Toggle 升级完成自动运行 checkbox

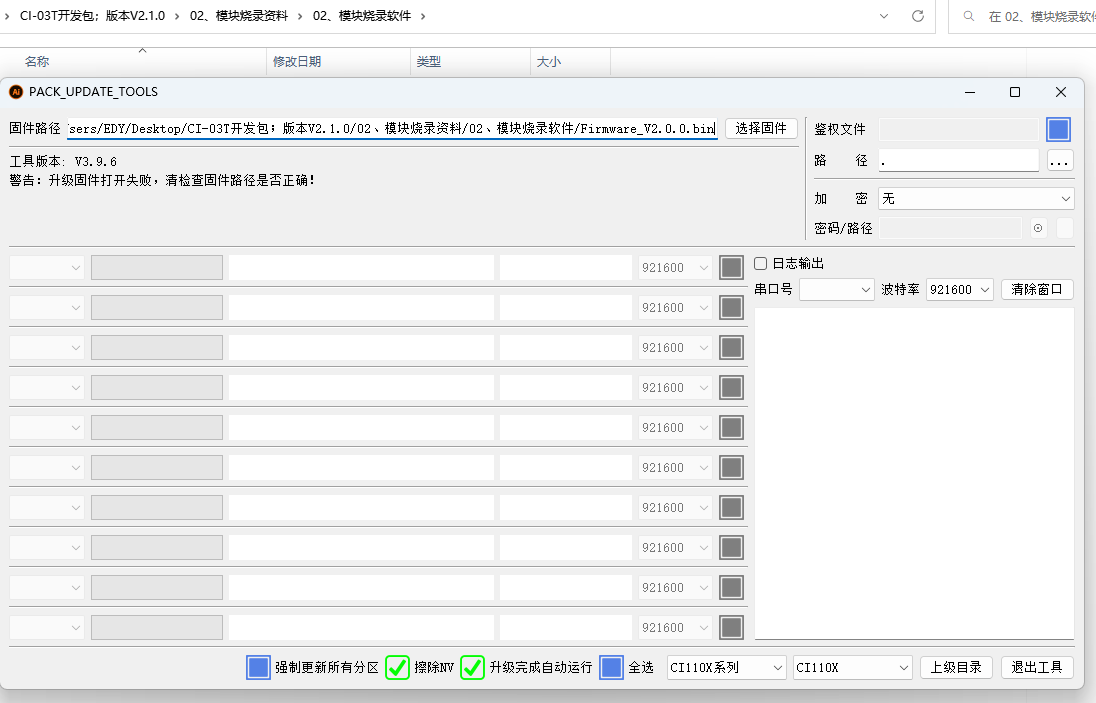tap(473, 667)
